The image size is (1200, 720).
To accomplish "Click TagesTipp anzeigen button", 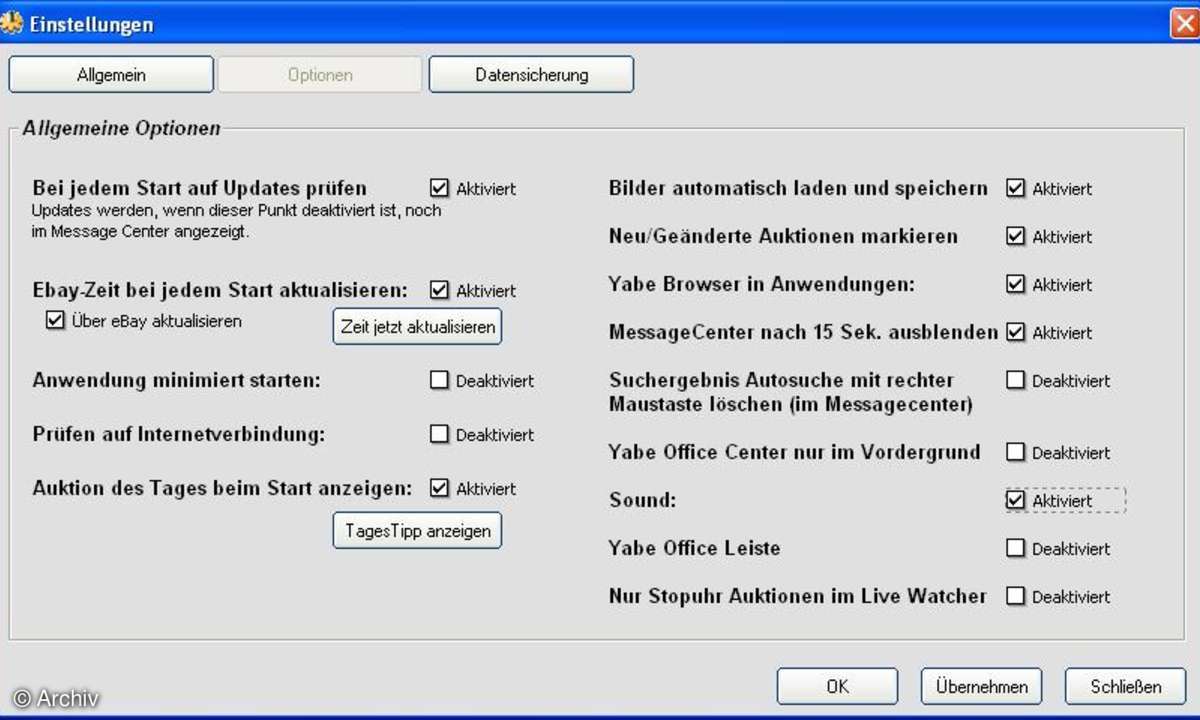I will point(417,531).
